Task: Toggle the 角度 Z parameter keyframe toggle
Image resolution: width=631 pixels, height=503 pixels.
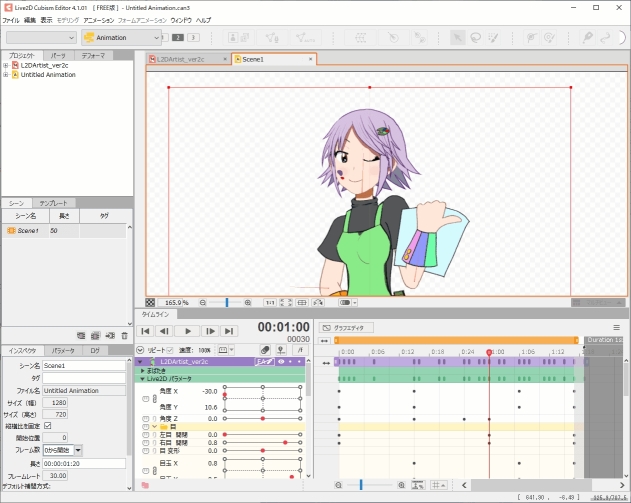Action: [x=146, y=418]
